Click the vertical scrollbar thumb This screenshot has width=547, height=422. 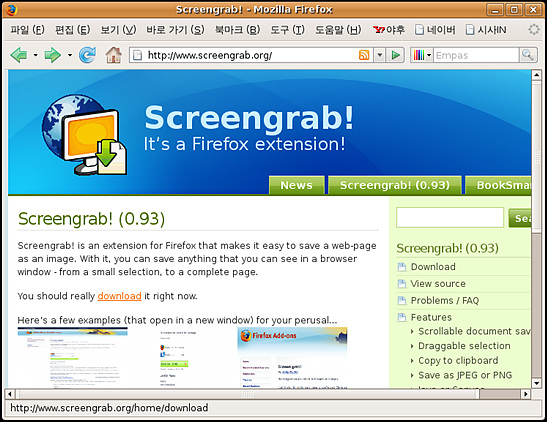536,156
